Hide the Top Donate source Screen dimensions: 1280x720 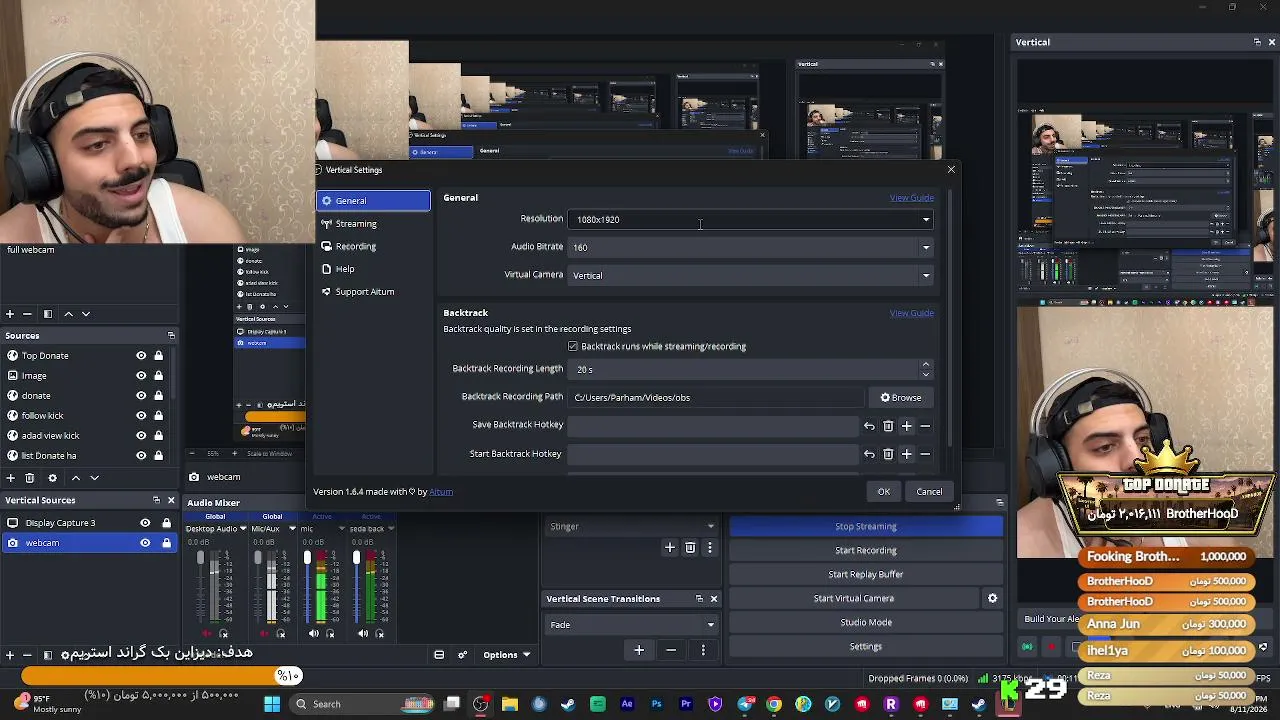[x=141, y=356]
